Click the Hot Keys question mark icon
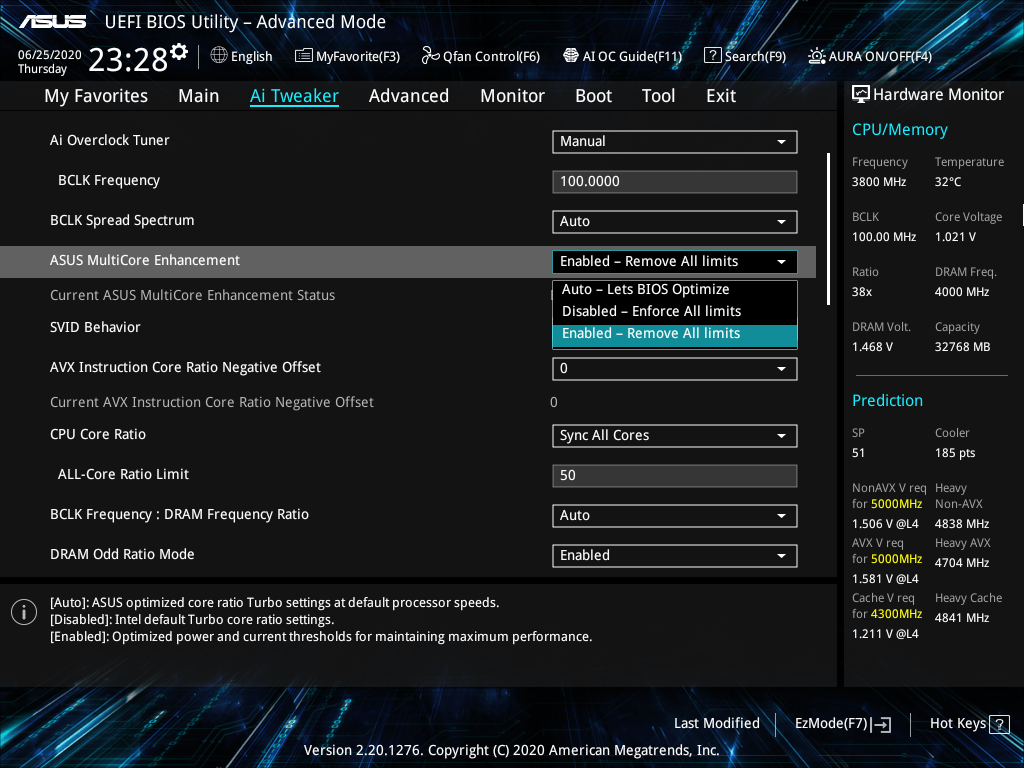 (999, 724)
